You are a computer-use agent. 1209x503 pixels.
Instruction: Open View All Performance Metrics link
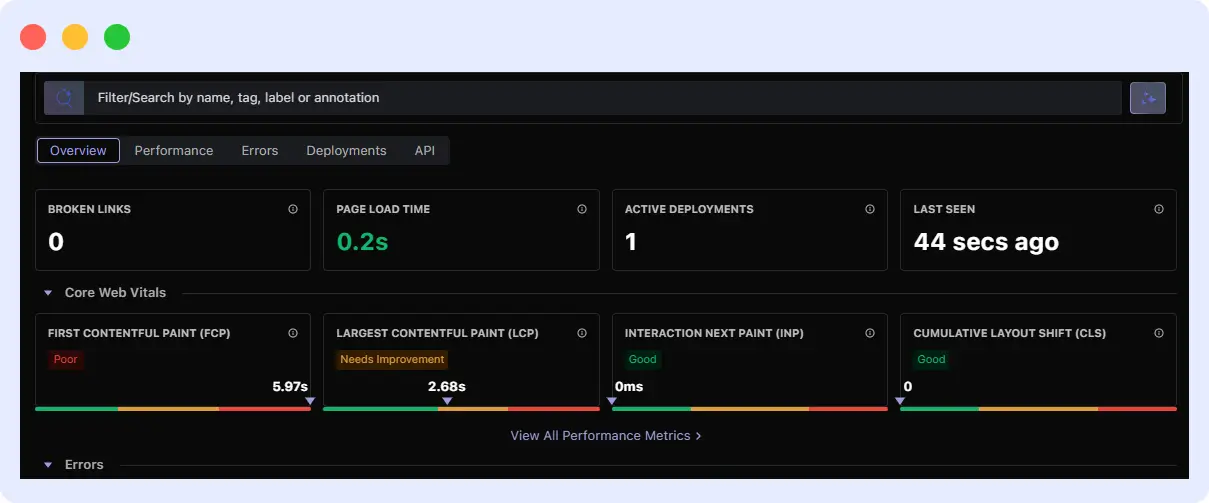605,436
